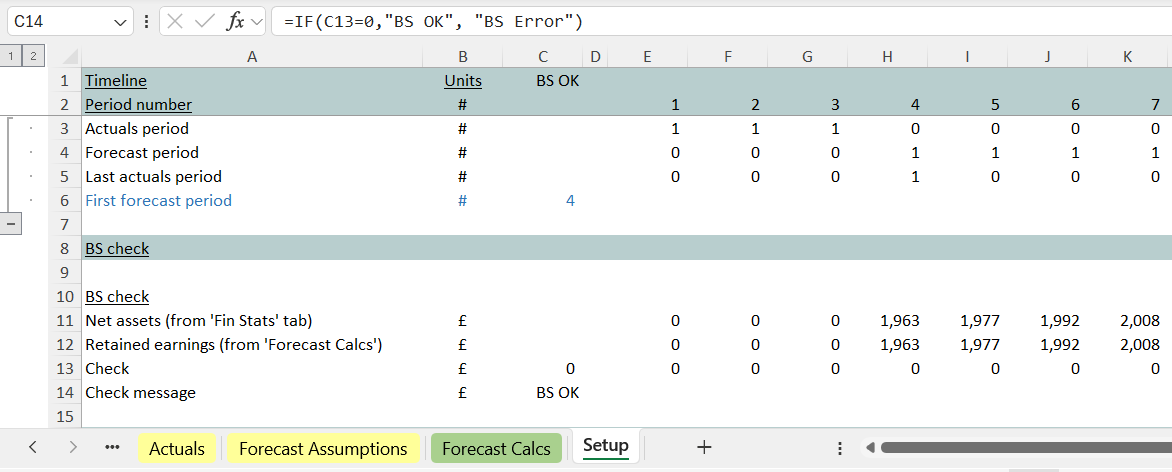Show outline level 1 rows

click(x=12, y=57)
